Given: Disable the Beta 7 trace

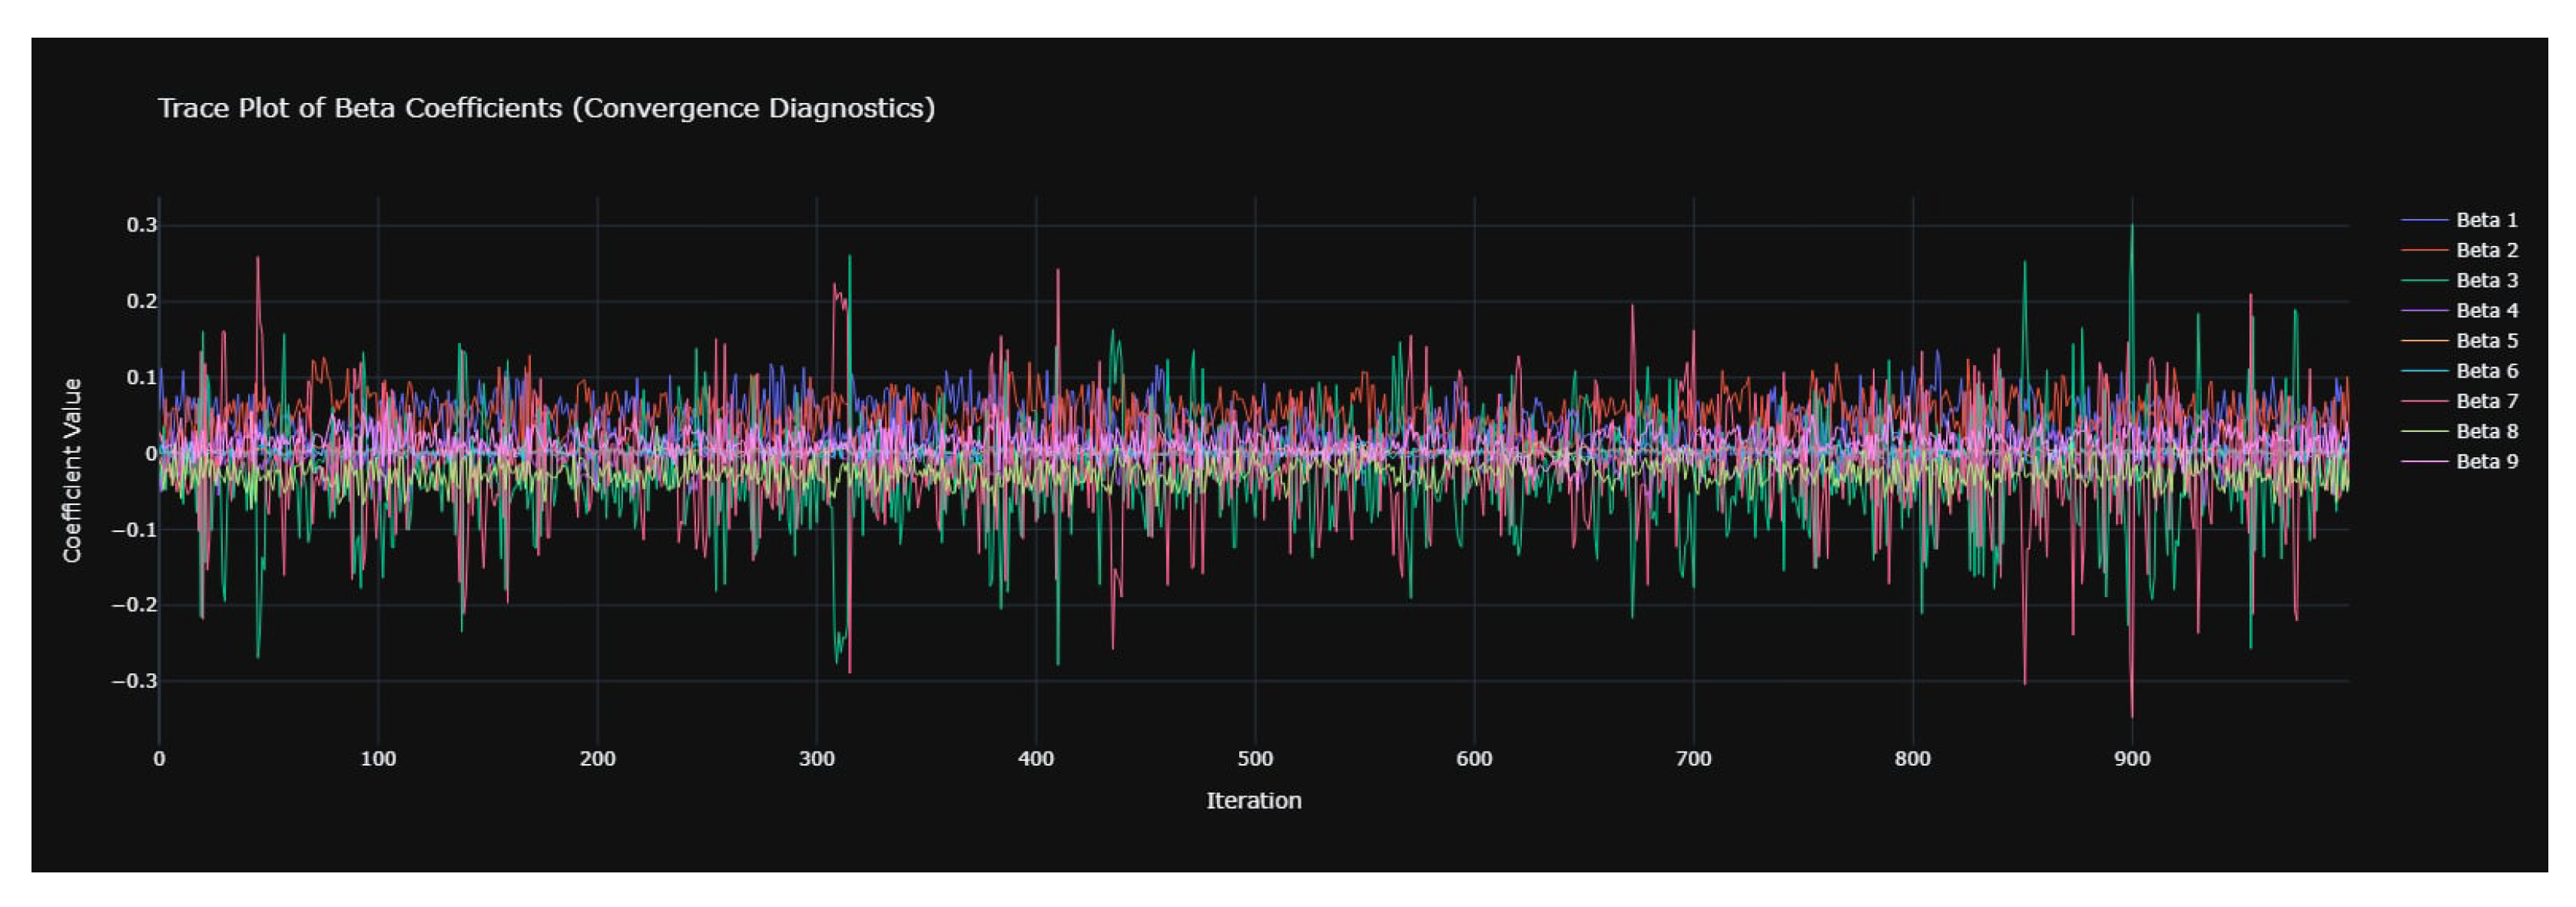Looking at the screenshot, I should [x=2485, y=401].
